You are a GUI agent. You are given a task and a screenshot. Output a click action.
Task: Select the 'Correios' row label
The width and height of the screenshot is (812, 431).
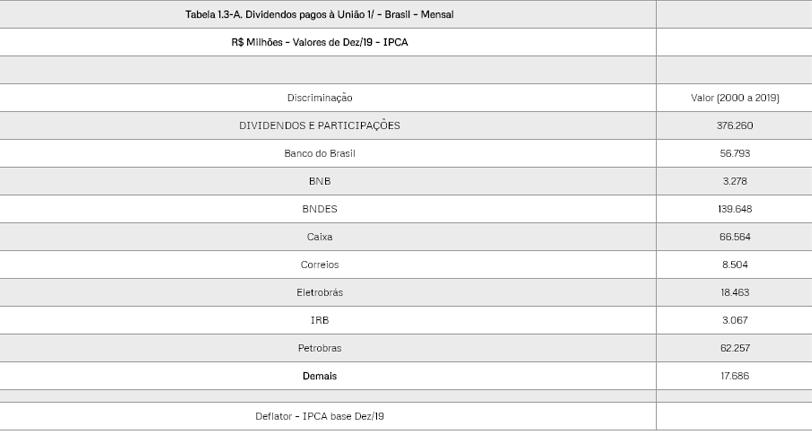pyautogui.click(x=319, y=265)
